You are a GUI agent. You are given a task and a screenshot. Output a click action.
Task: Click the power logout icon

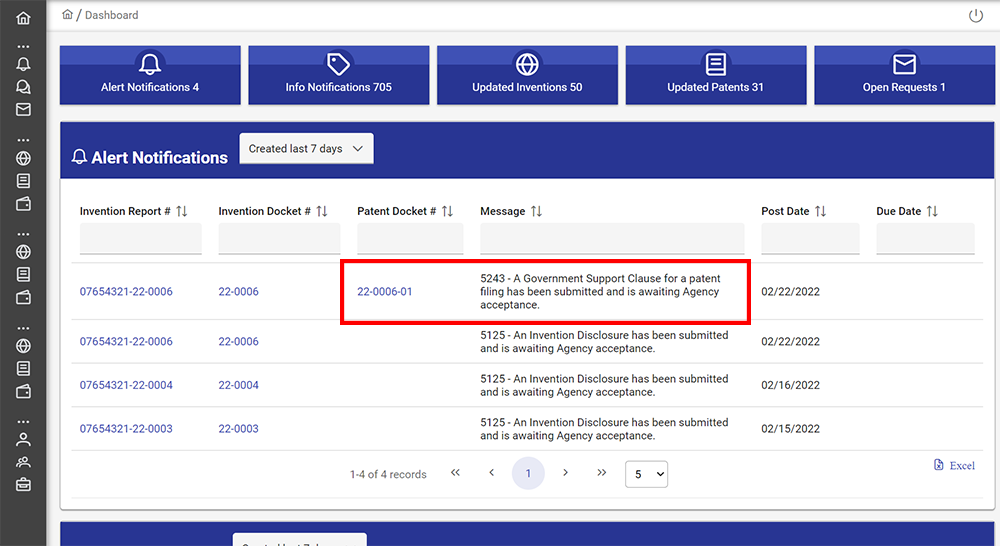[x=976, y=16]
